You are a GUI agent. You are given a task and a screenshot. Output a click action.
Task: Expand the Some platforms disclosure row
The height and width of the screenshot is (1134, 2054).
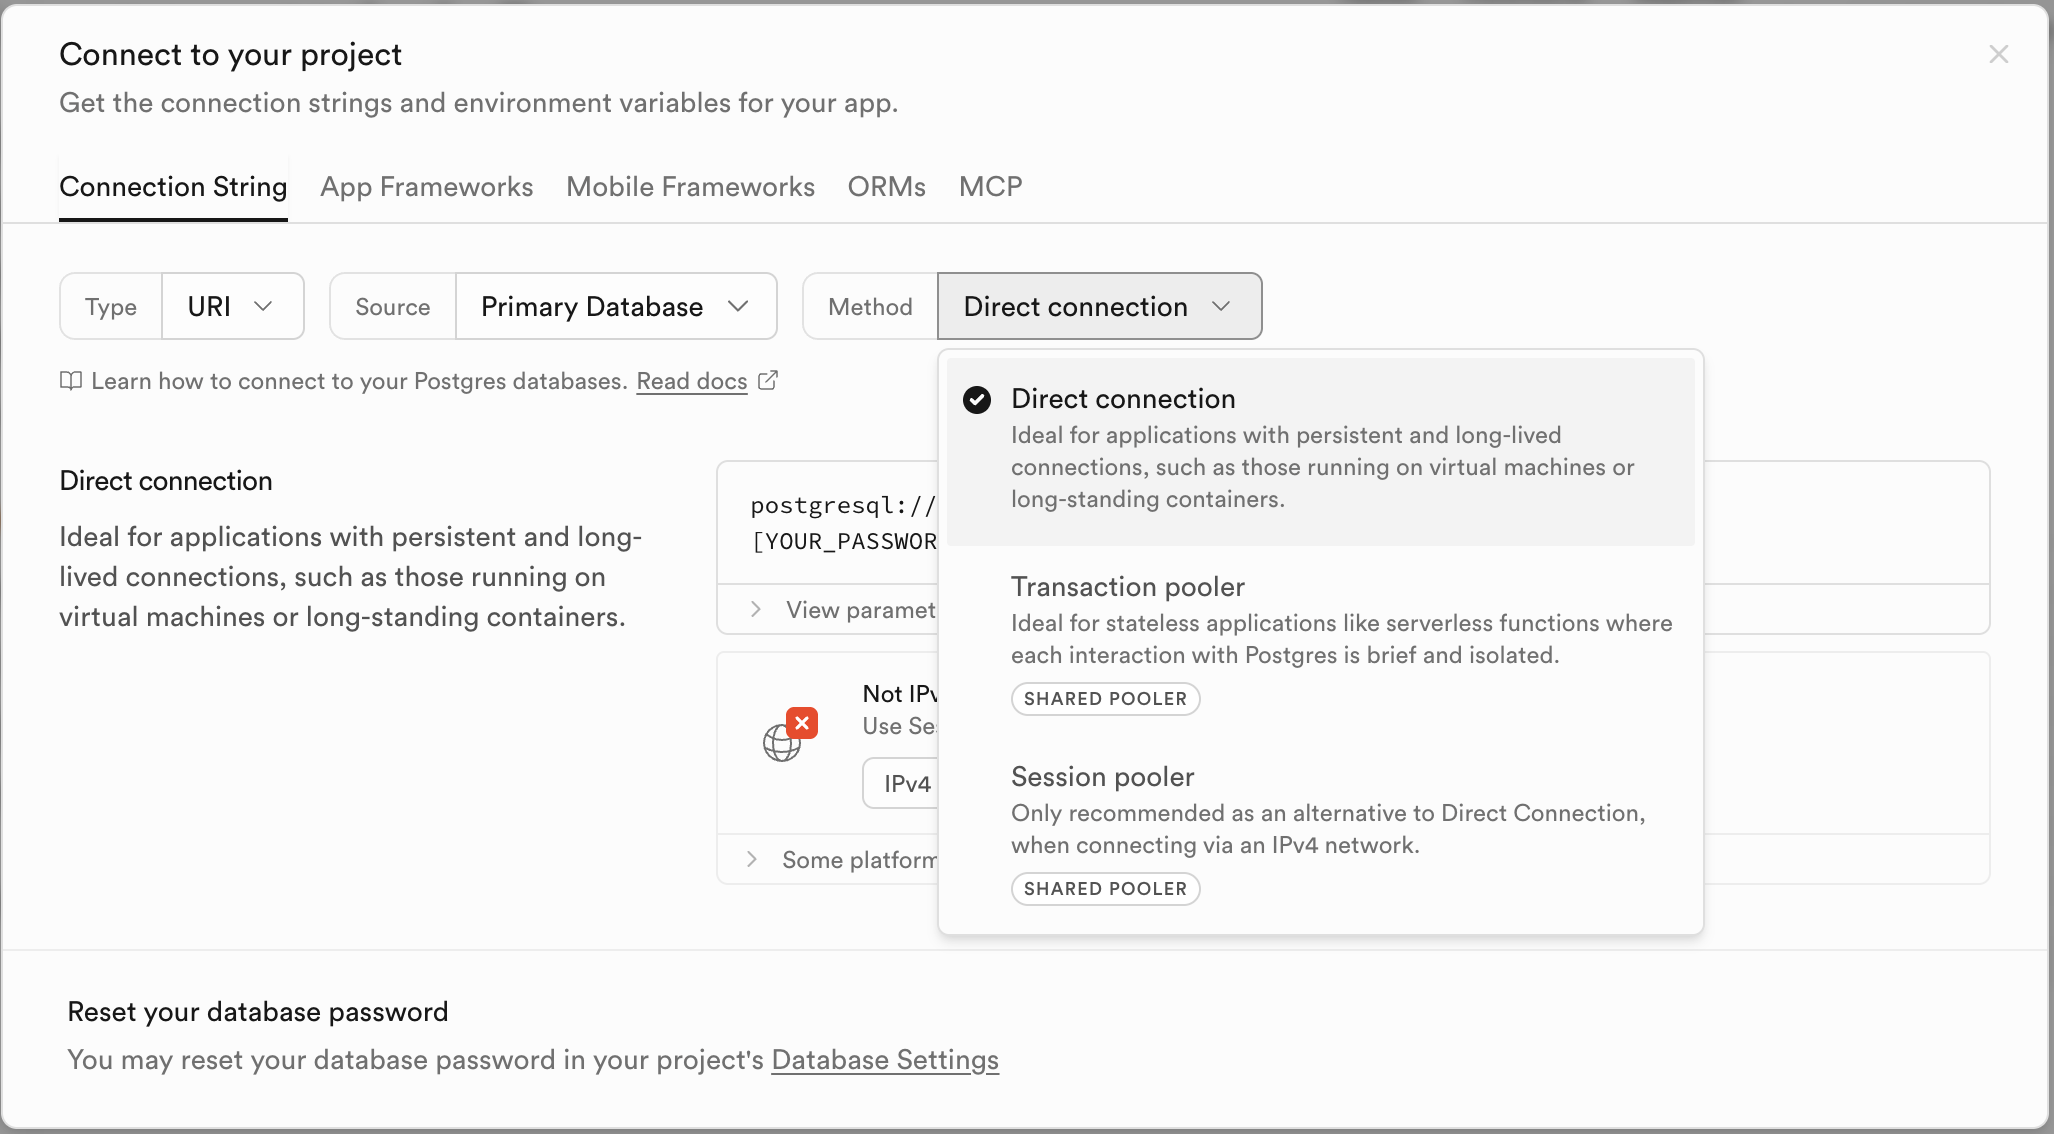(840, 860)
